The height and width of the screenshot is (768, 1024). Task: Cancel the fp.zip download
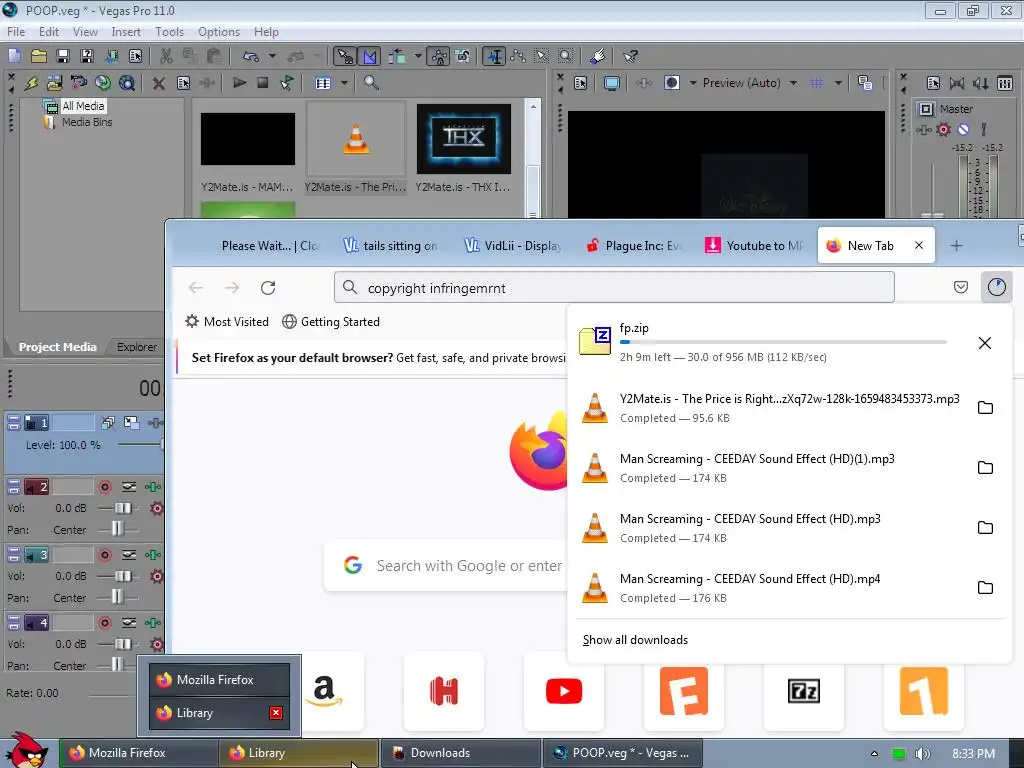click(985, 343)
